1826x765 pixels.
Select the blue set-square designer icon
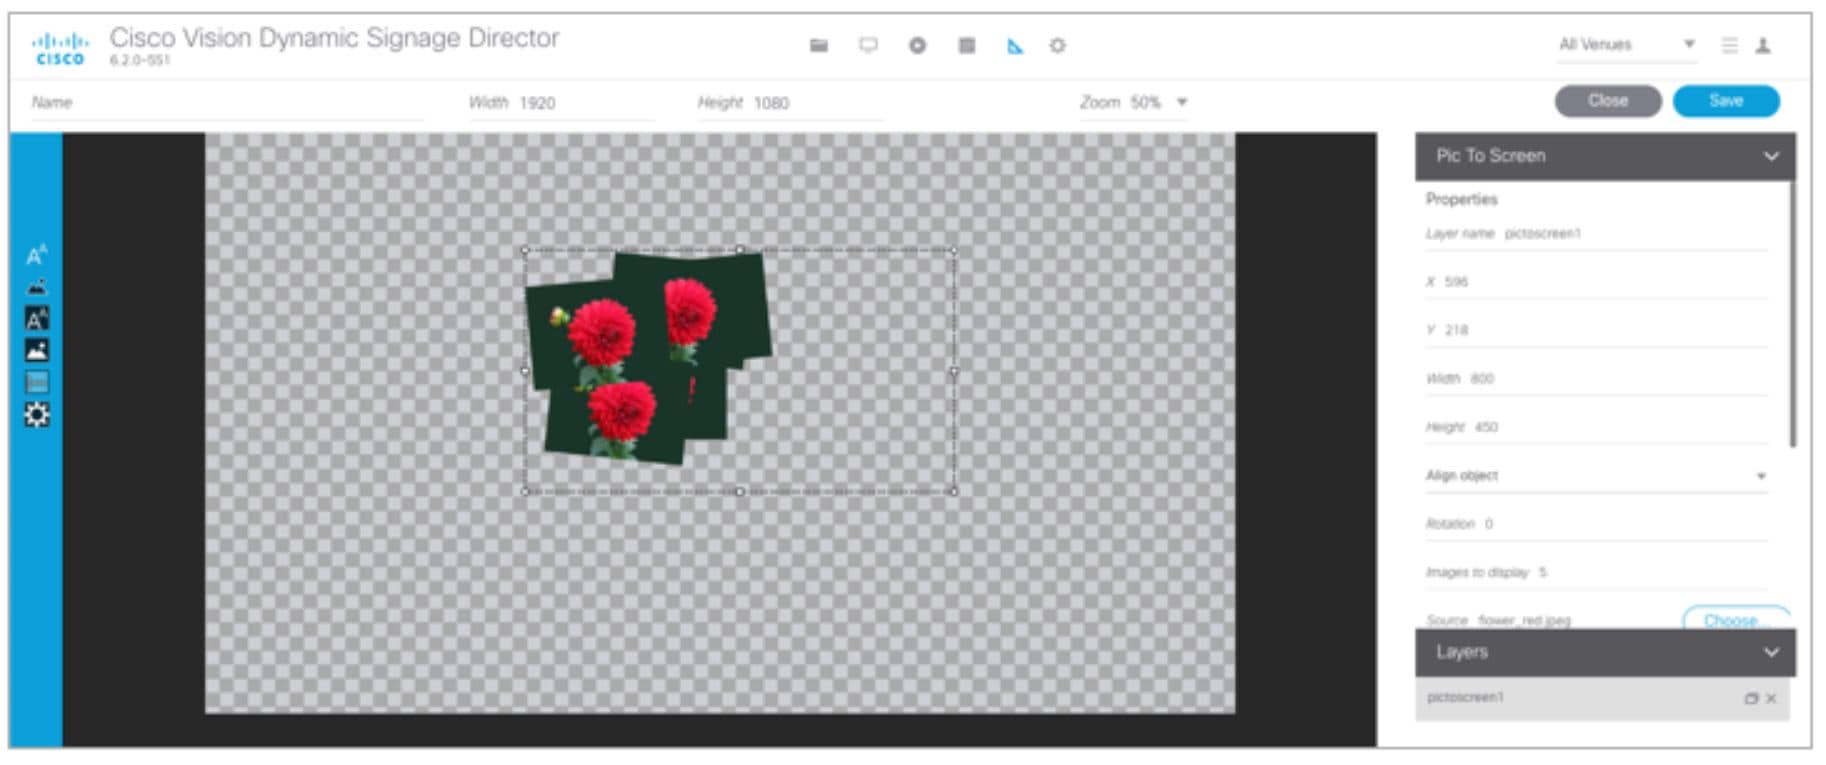tap(1015, 45)
